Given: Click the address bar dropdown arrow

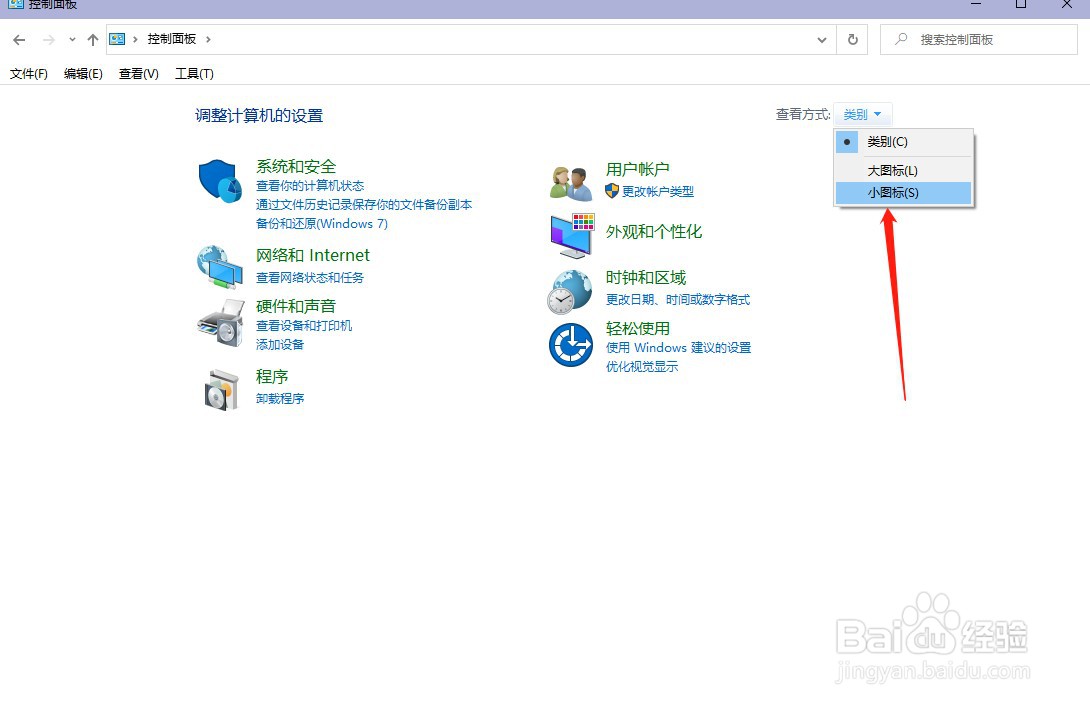Looking at the screenshot, I should coord(820,39).
